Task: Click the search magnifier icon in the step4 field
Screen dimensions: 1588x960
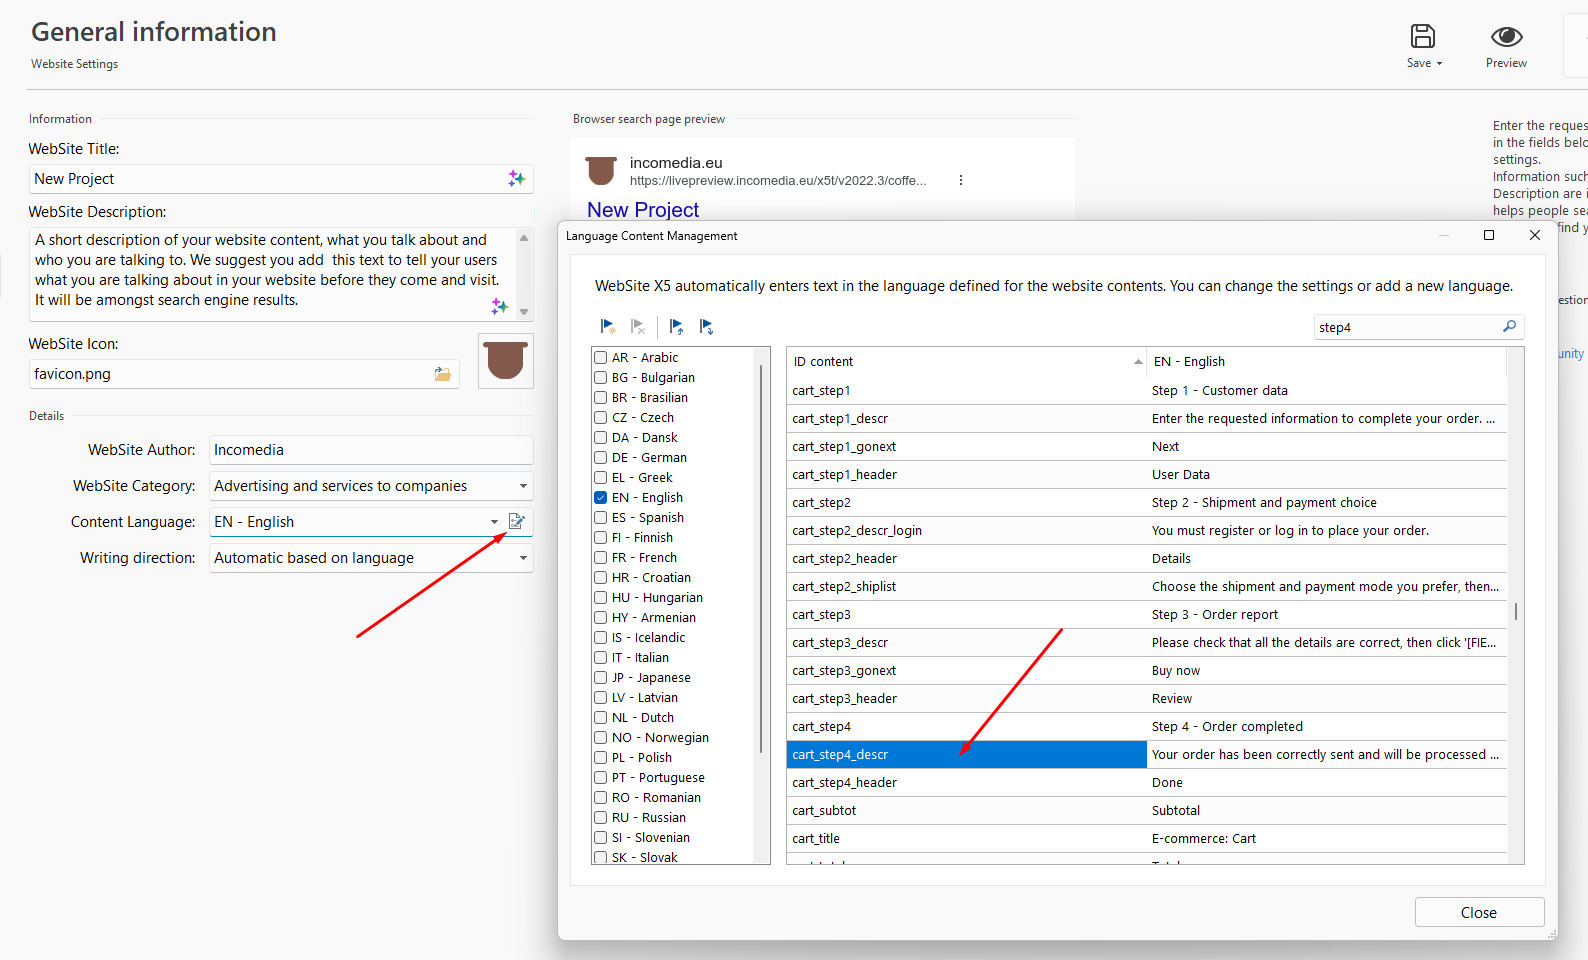Action: (x=1509, y=327)
